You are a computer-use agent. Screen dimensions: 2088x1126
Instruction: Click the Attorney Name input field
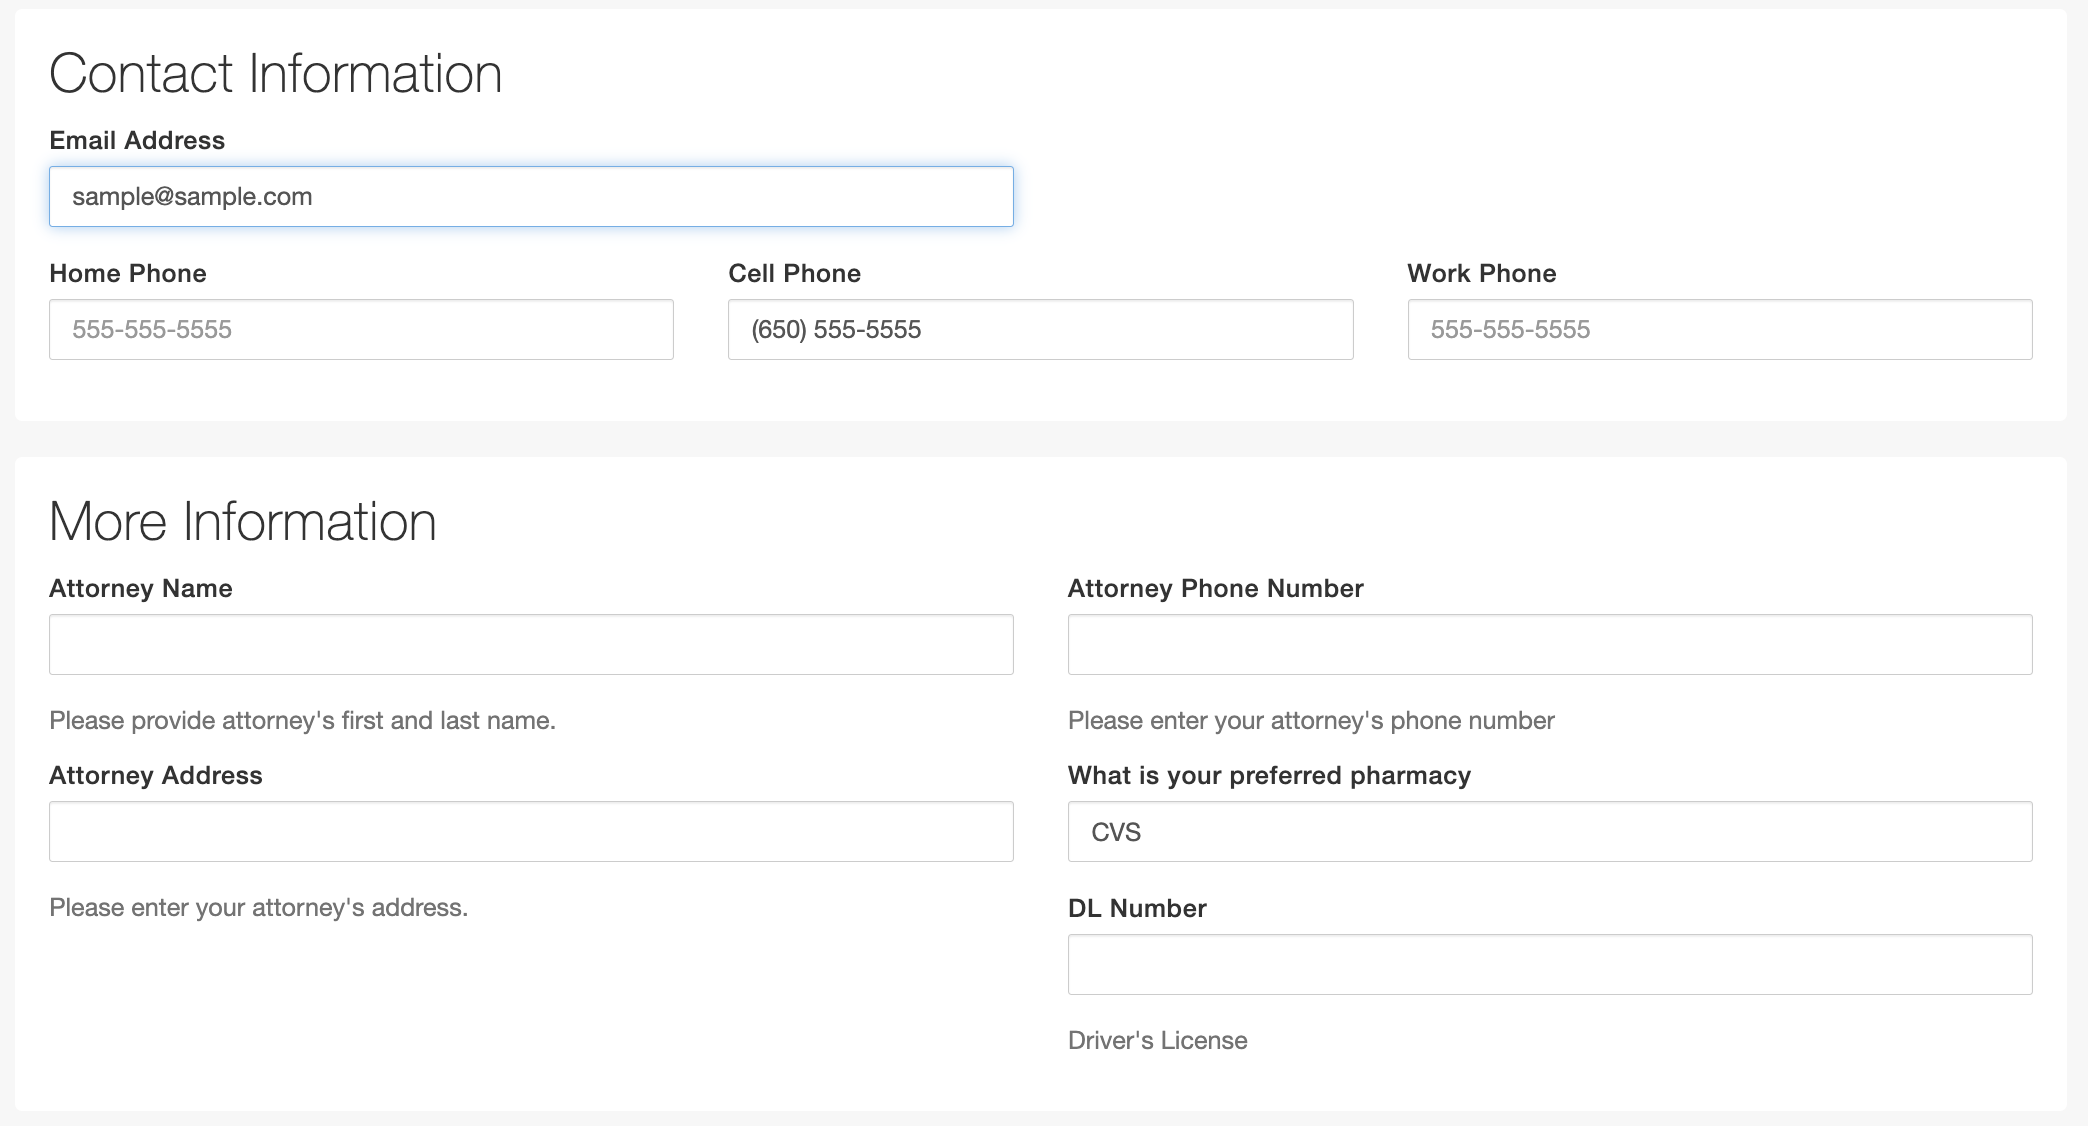coord(531,643)
